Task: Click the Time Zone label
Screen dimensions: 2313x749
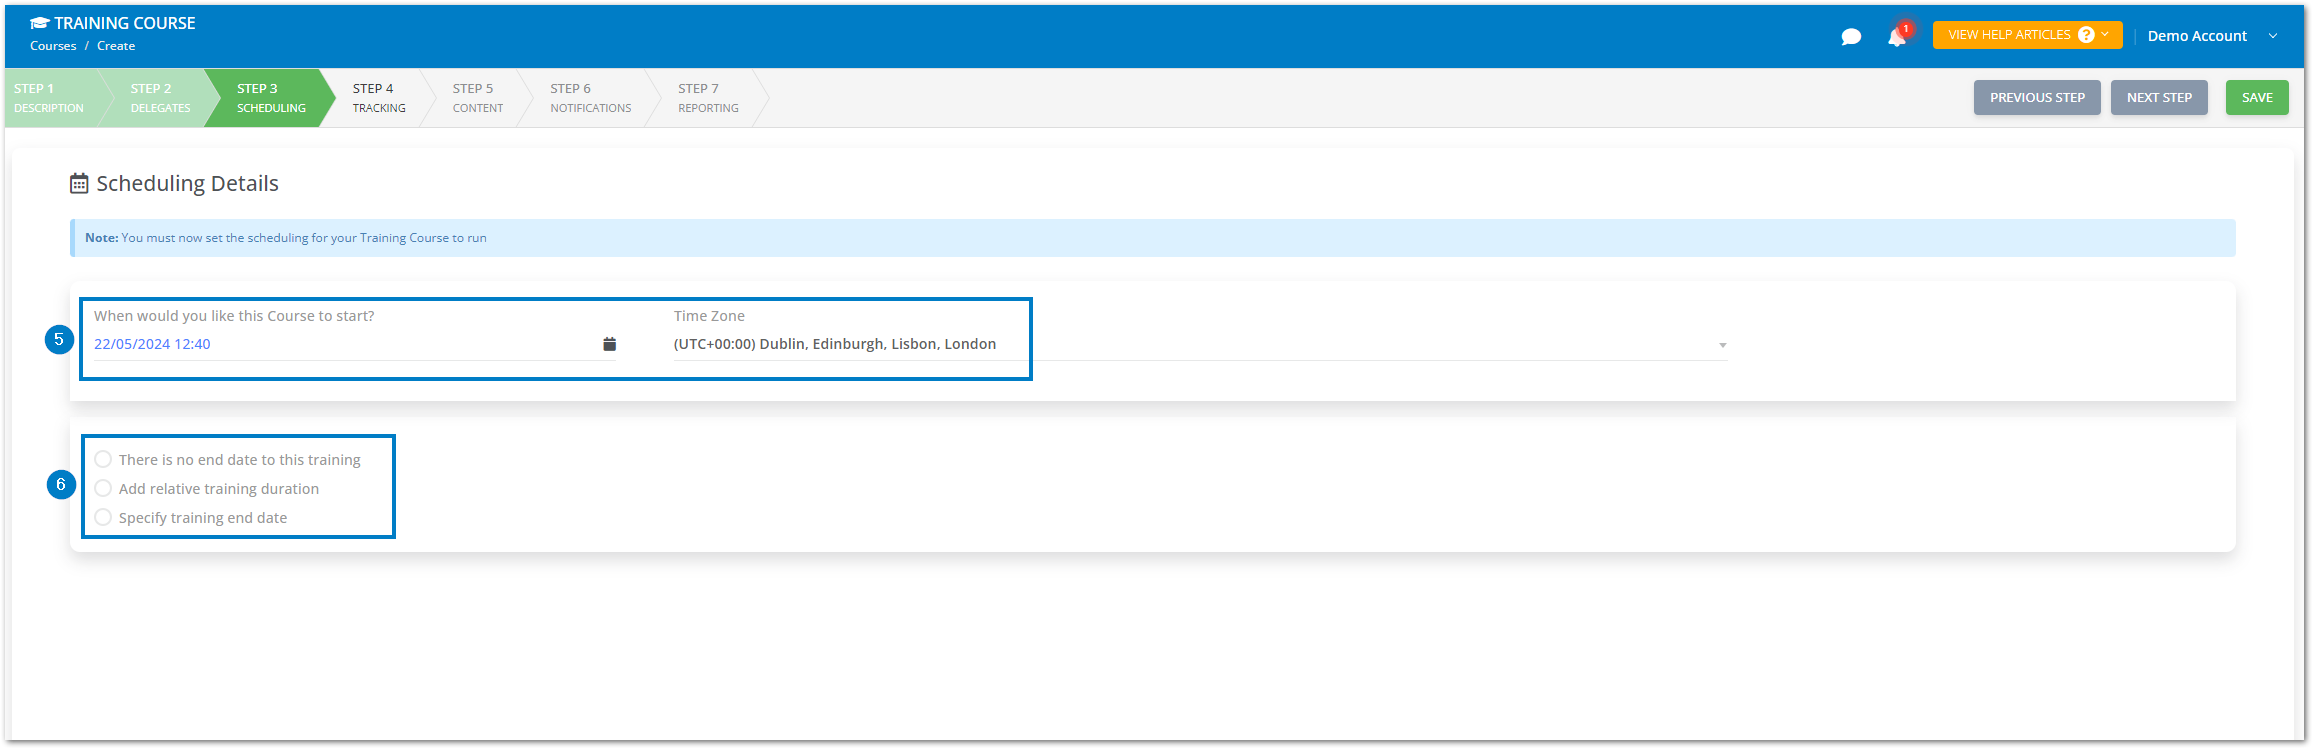Action: point(709,316)
